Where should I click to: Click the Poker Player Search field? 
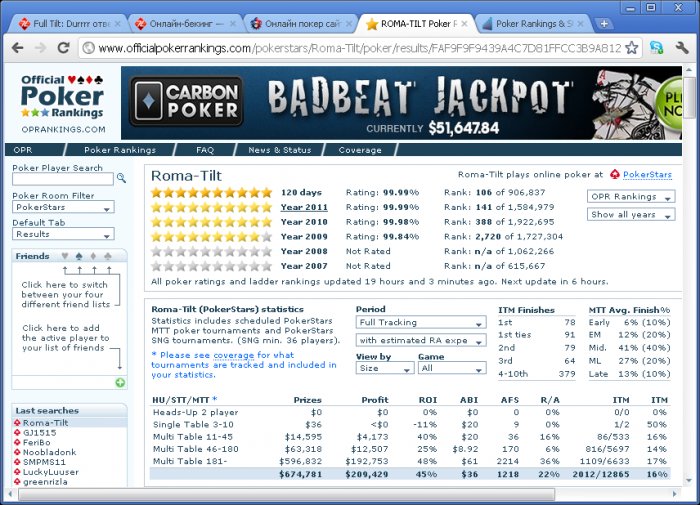coord(62,179)
